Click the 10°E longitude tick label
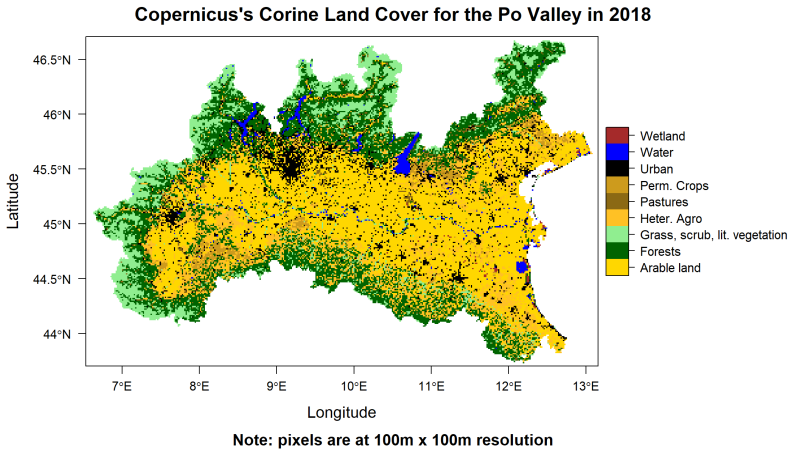The image size is (793, 455). point(354,387)
